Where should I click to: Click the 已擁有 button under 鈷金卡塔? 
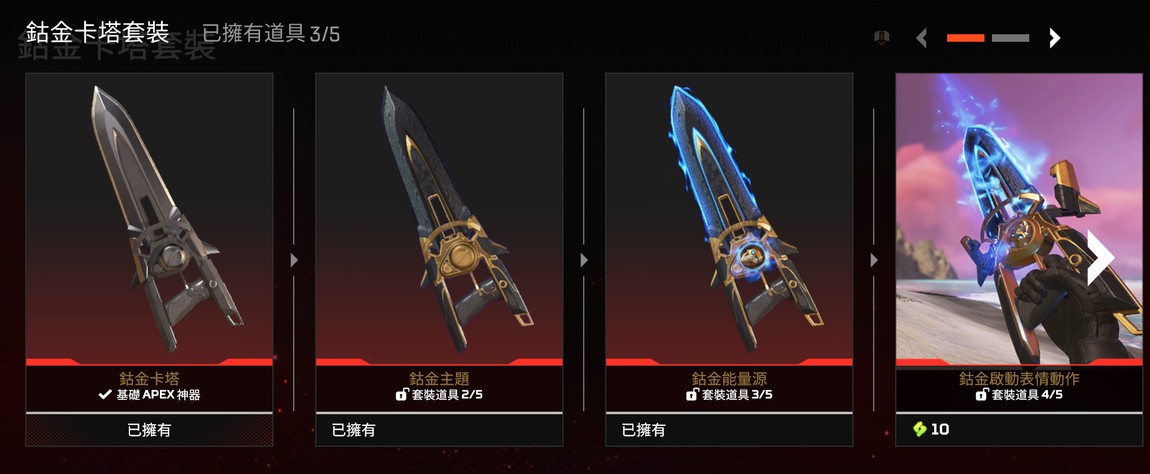[150, 430]
